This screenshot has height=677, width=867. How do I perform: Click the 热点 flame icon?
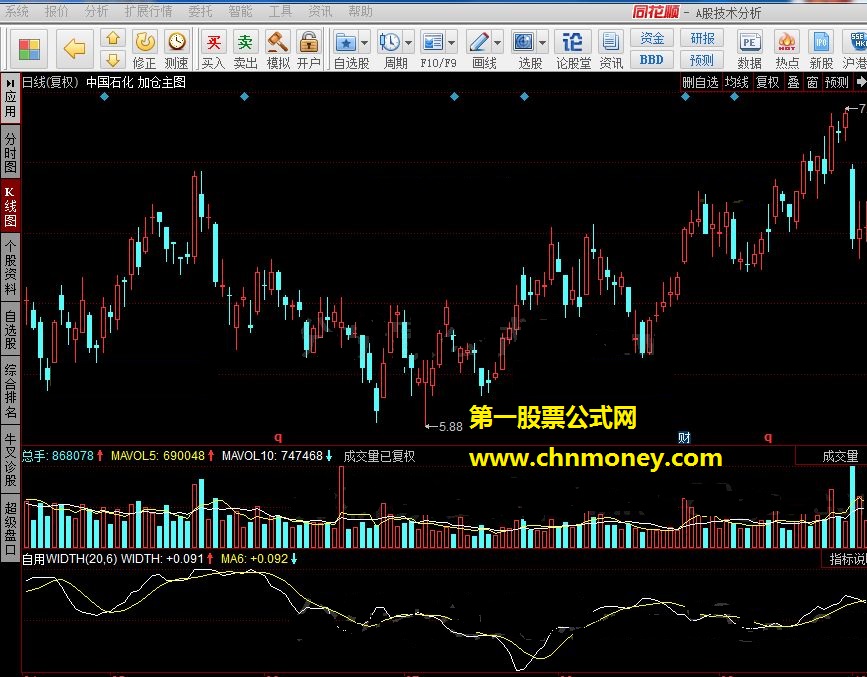pyautogui.click(x=786, y=42)
